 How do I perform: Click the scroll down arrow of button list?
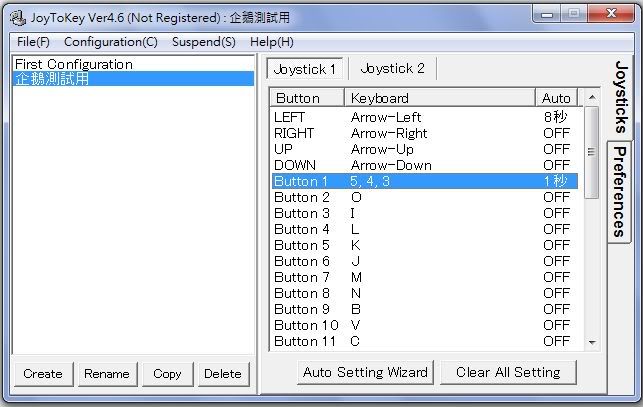[592, 343]
